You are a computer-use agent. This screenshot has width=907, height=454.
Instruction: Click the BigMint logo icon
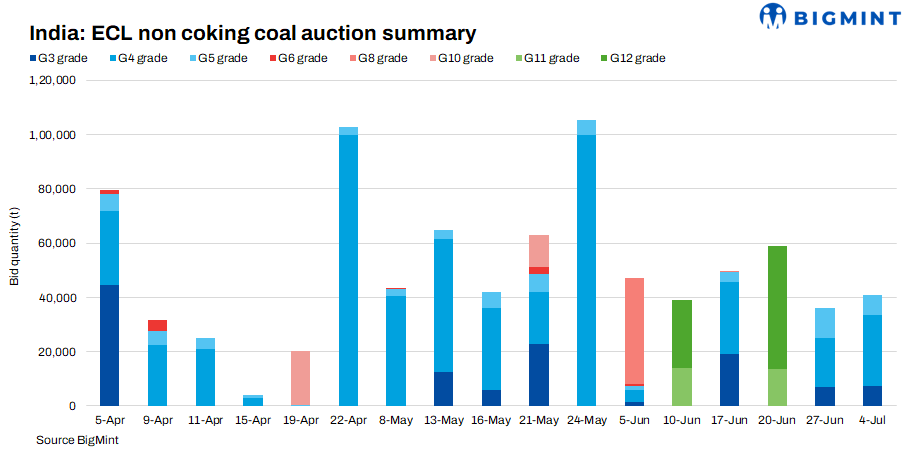point(774,16)
